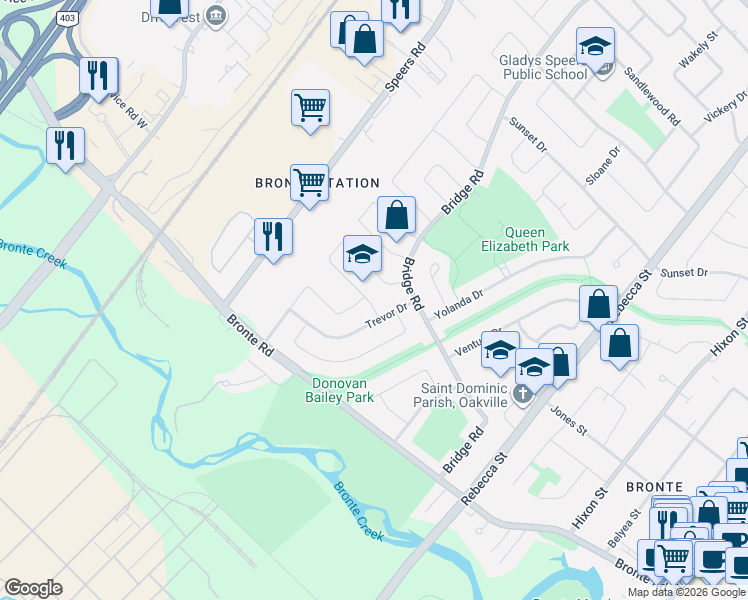748x600 pixels.
Task: Open the school marker north of Trevor Dr
Action: click(x=363, y=257)
